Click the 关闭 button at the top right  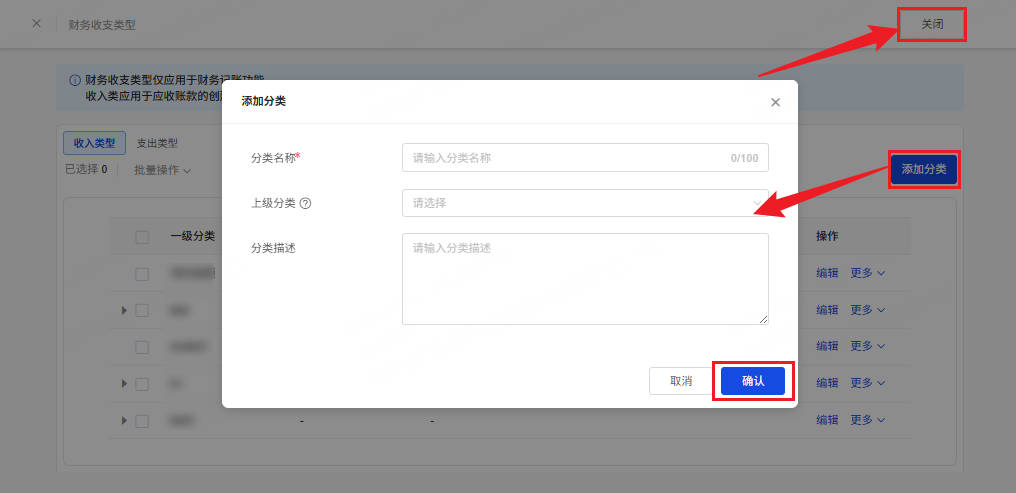(x=932, y=25)
